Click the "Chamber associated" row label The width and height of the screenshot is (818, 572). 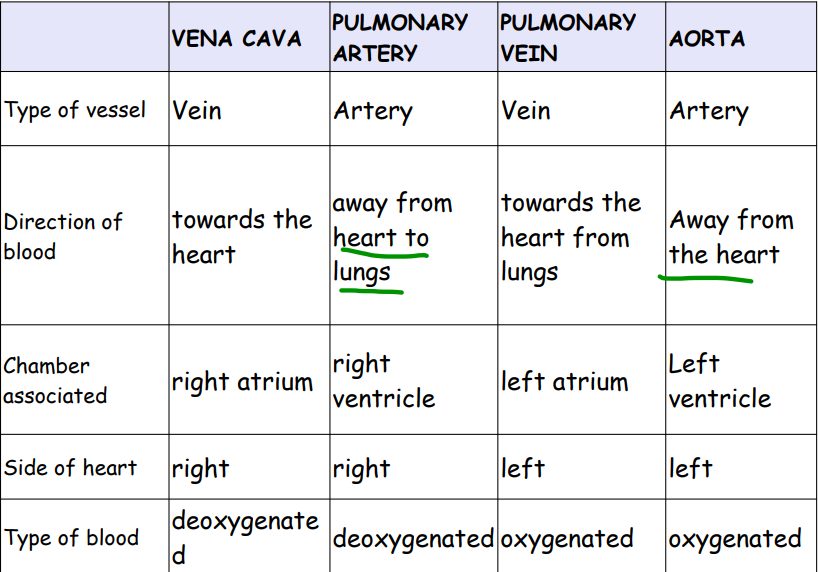coord(54,380)
